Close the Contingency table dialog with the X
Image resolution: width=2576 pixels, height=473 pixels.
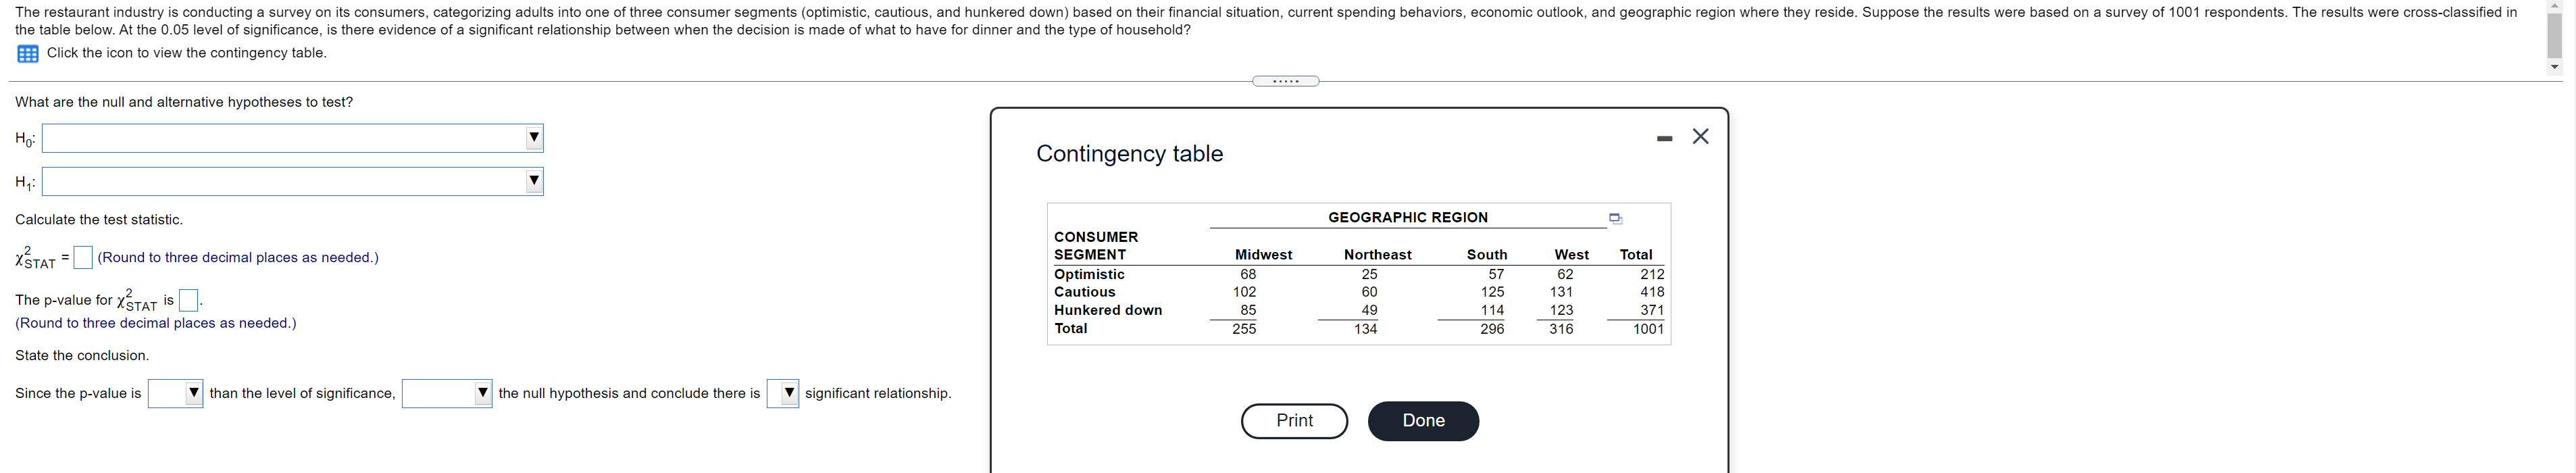pyautogui.click(x=1701, y=136)
